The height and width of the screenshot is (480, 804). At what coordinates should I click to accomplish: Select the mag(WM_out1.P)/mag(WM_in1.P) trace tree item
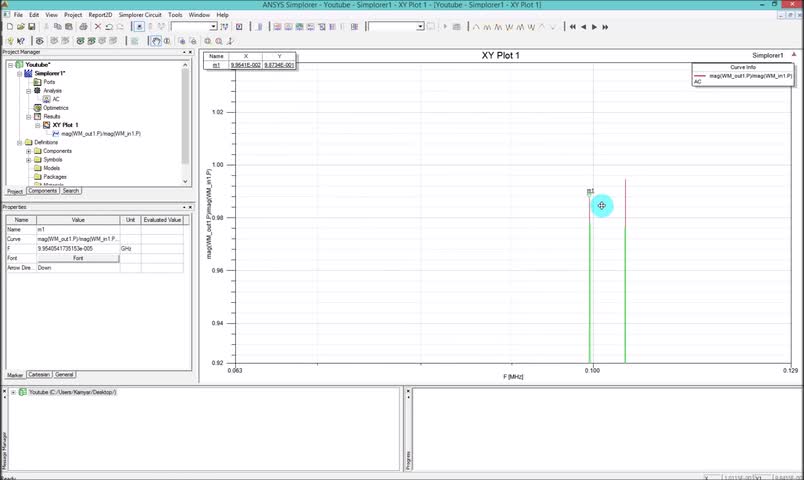tap(100, 134)
